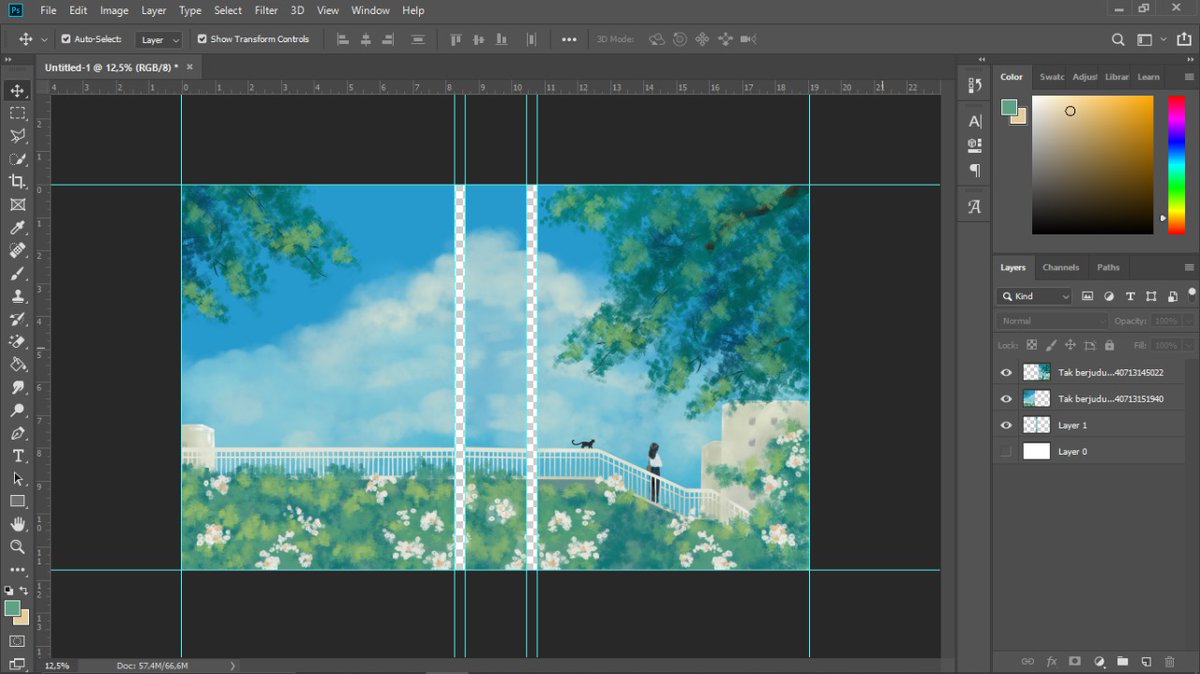Select the Spot Healing Brush tool

(17, 250)
